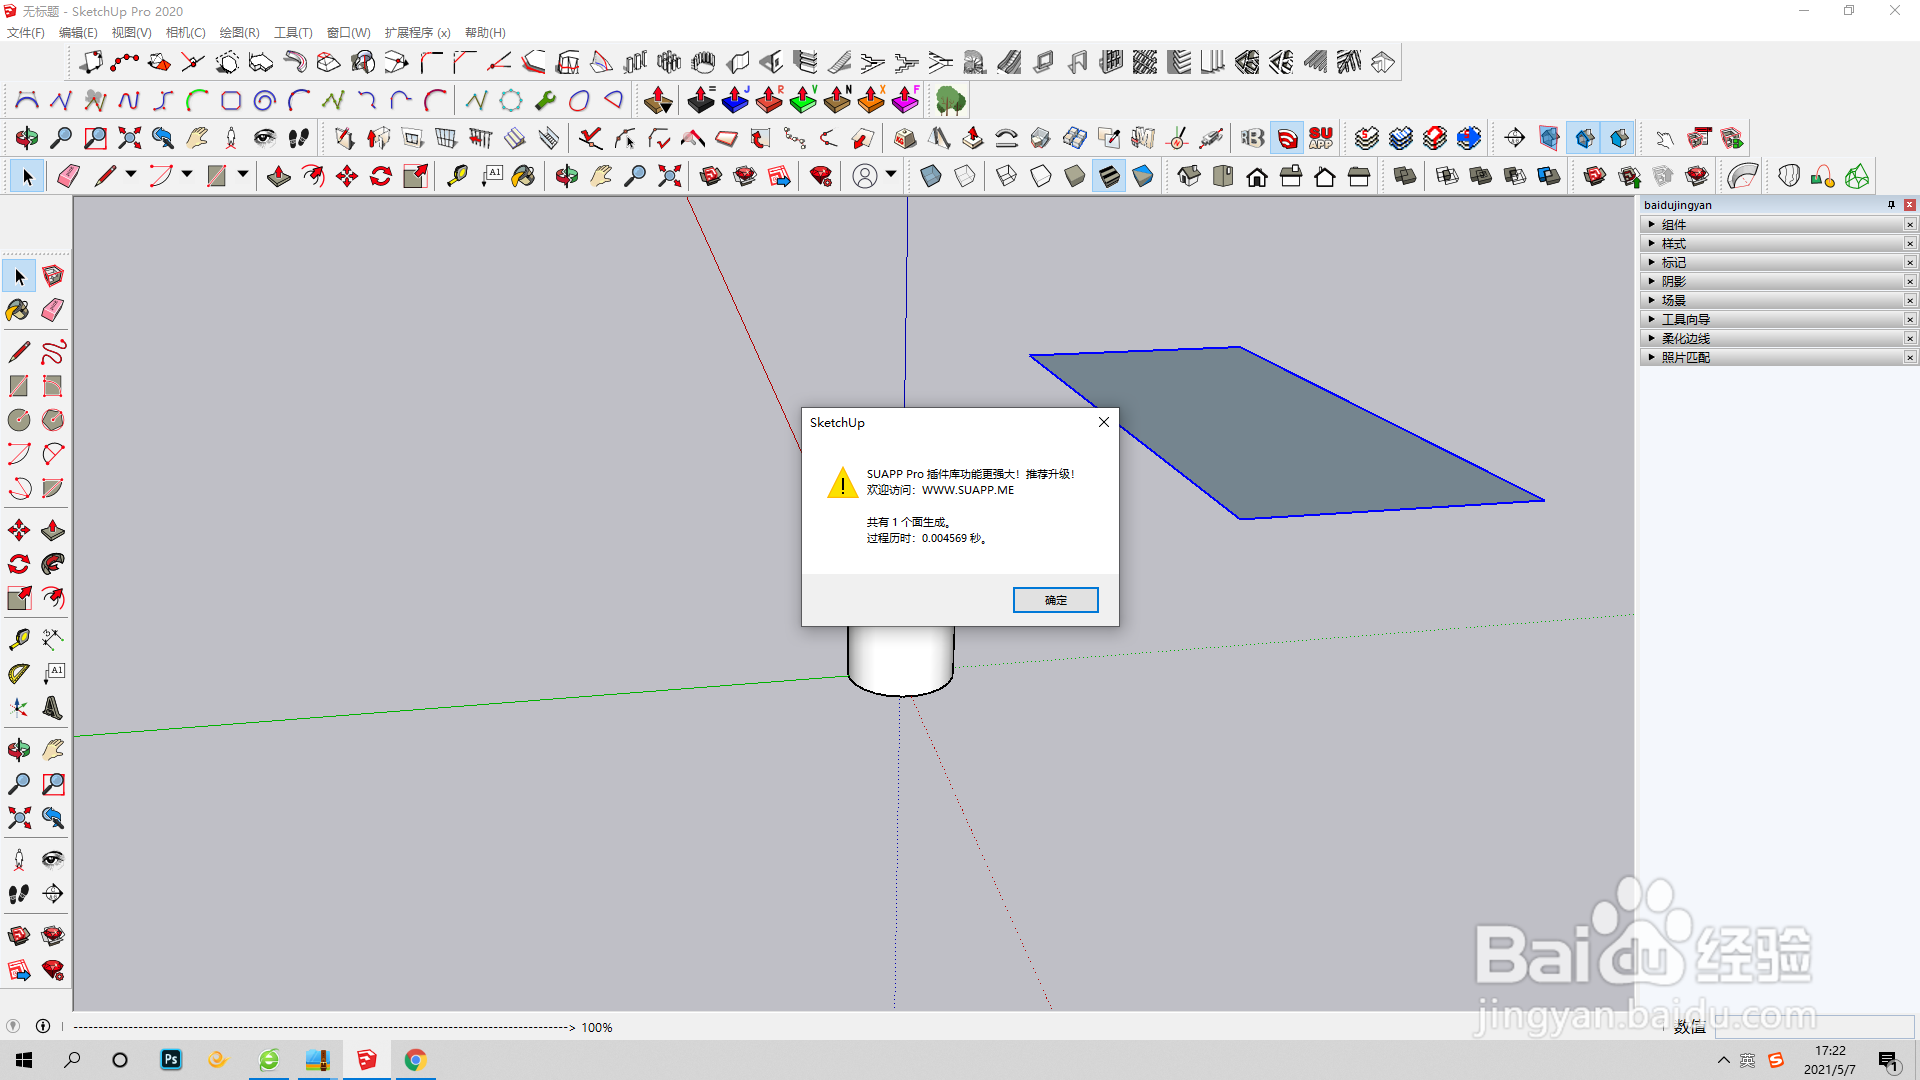1920x1080 pixels.
Task: Activate the Walk tool in left toolbar
Action: point(19,894)
